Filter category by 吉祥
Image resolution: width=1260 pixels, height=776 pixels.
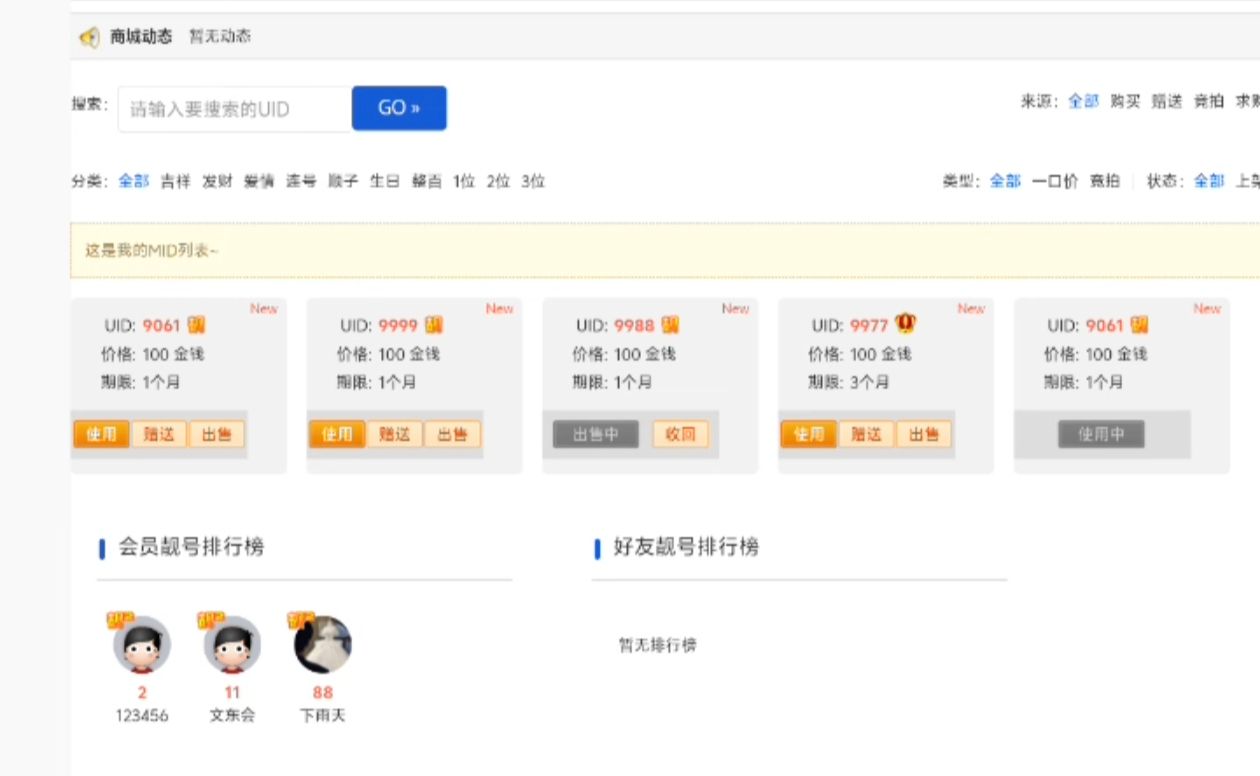(x=175, y=182)
